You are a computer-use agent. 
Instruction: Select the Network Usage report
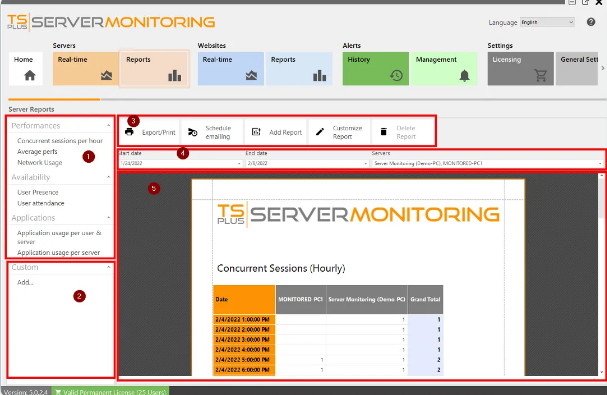[40, 163]
